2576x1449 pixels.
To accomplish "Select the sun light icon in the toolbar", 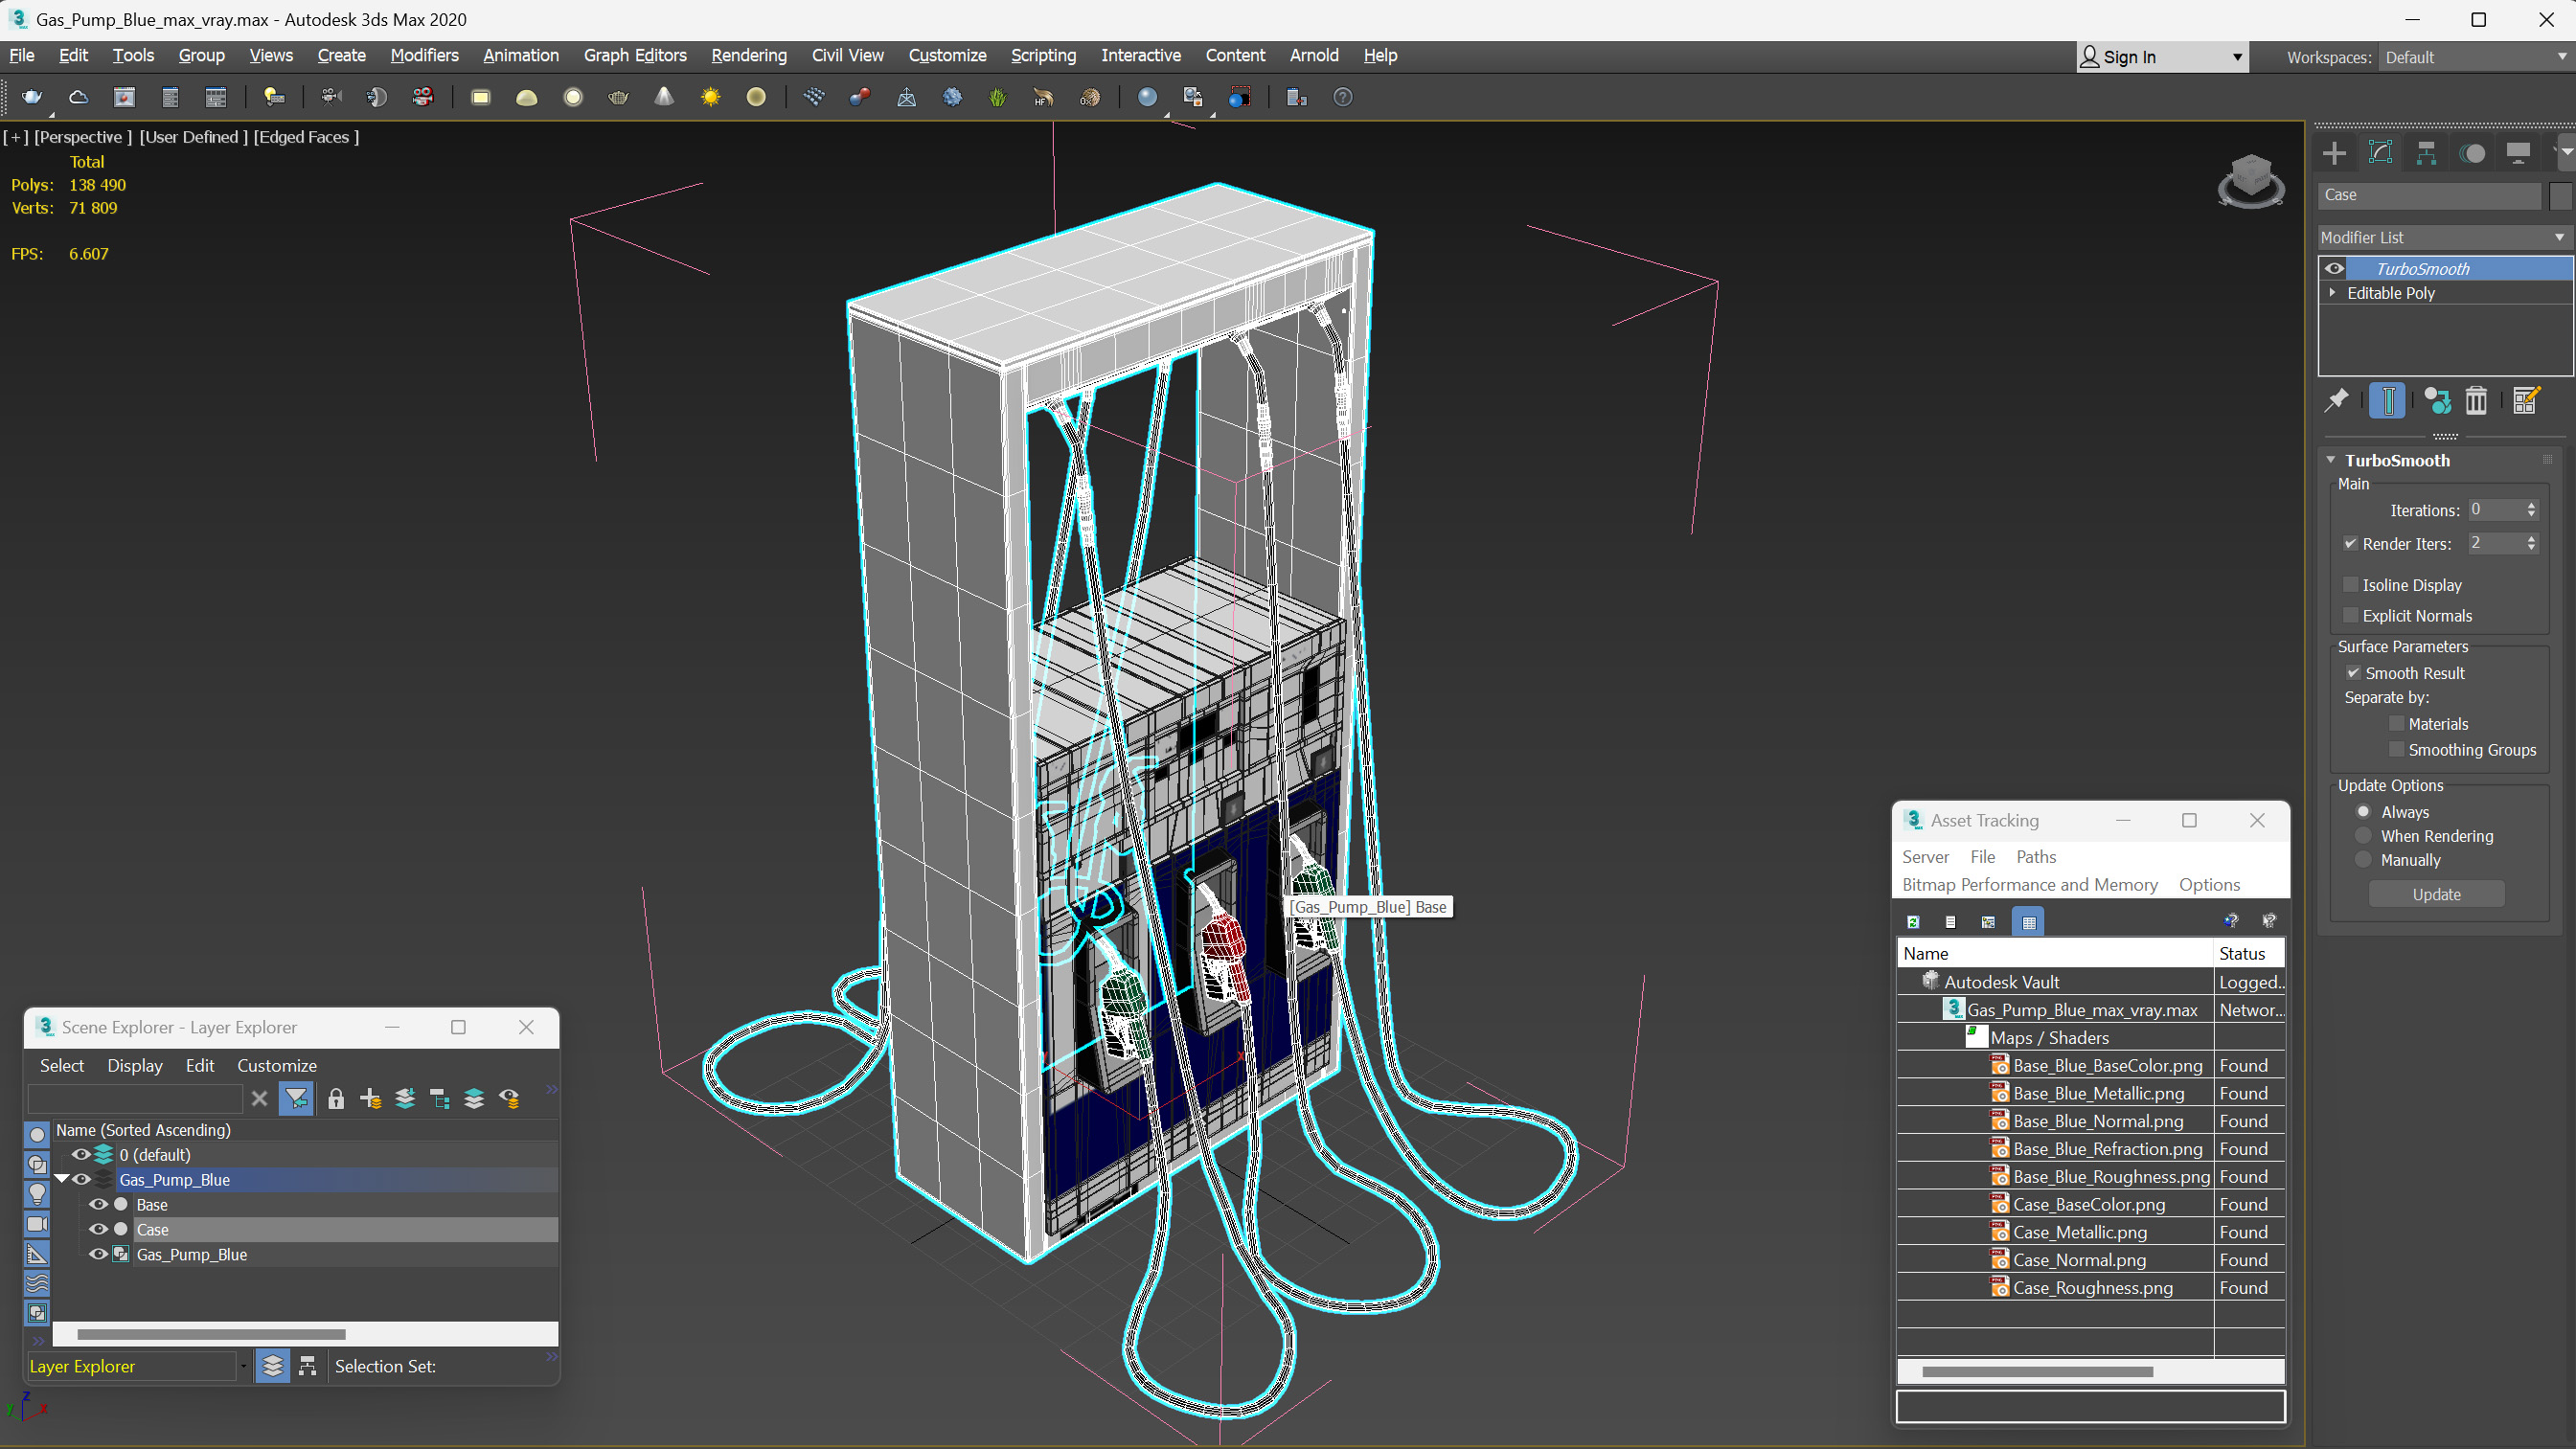I will (710, 97).
